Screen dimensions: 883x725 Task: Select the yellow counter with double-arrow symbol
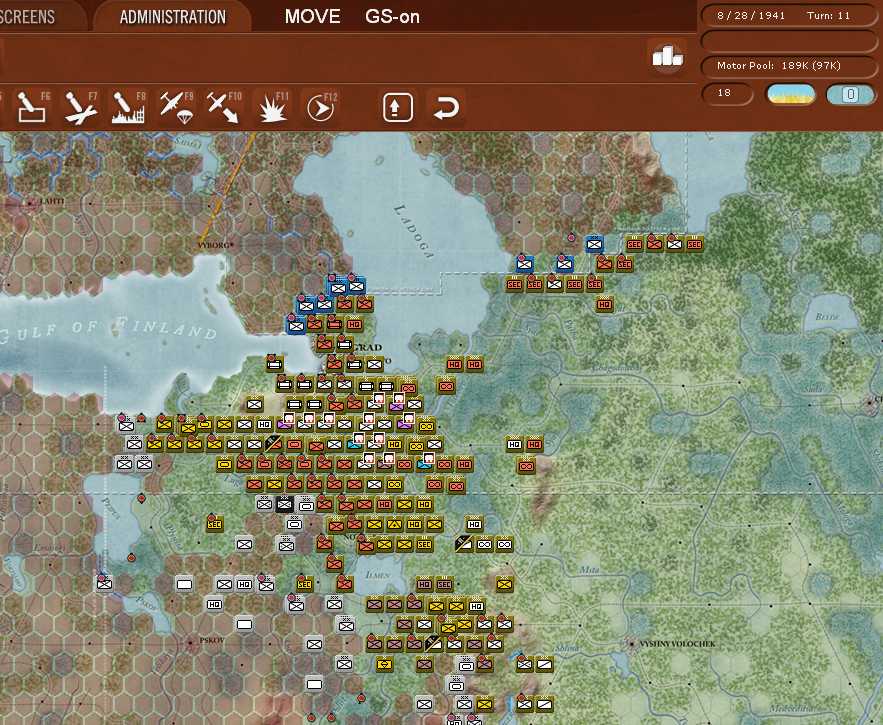(385, 665)
